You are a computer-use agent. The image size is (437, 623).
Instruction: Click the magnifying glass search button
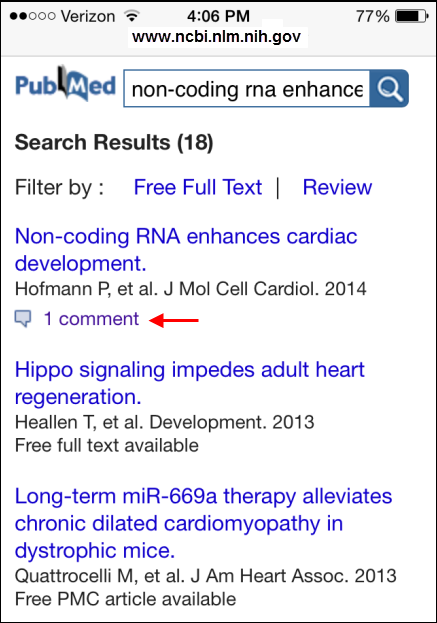(x=389, y=88)
